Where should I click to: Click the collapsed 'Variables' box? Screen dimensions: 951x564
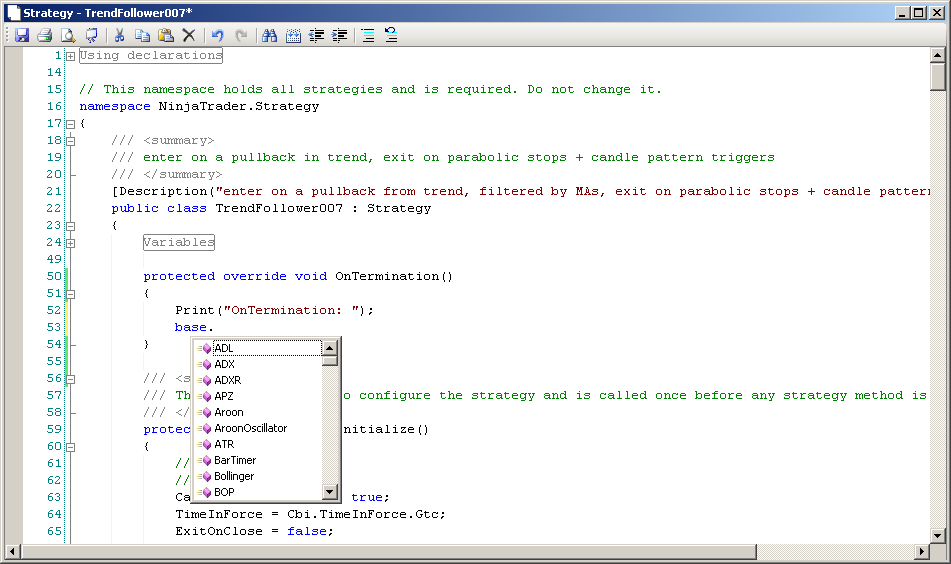click(179, 243)
